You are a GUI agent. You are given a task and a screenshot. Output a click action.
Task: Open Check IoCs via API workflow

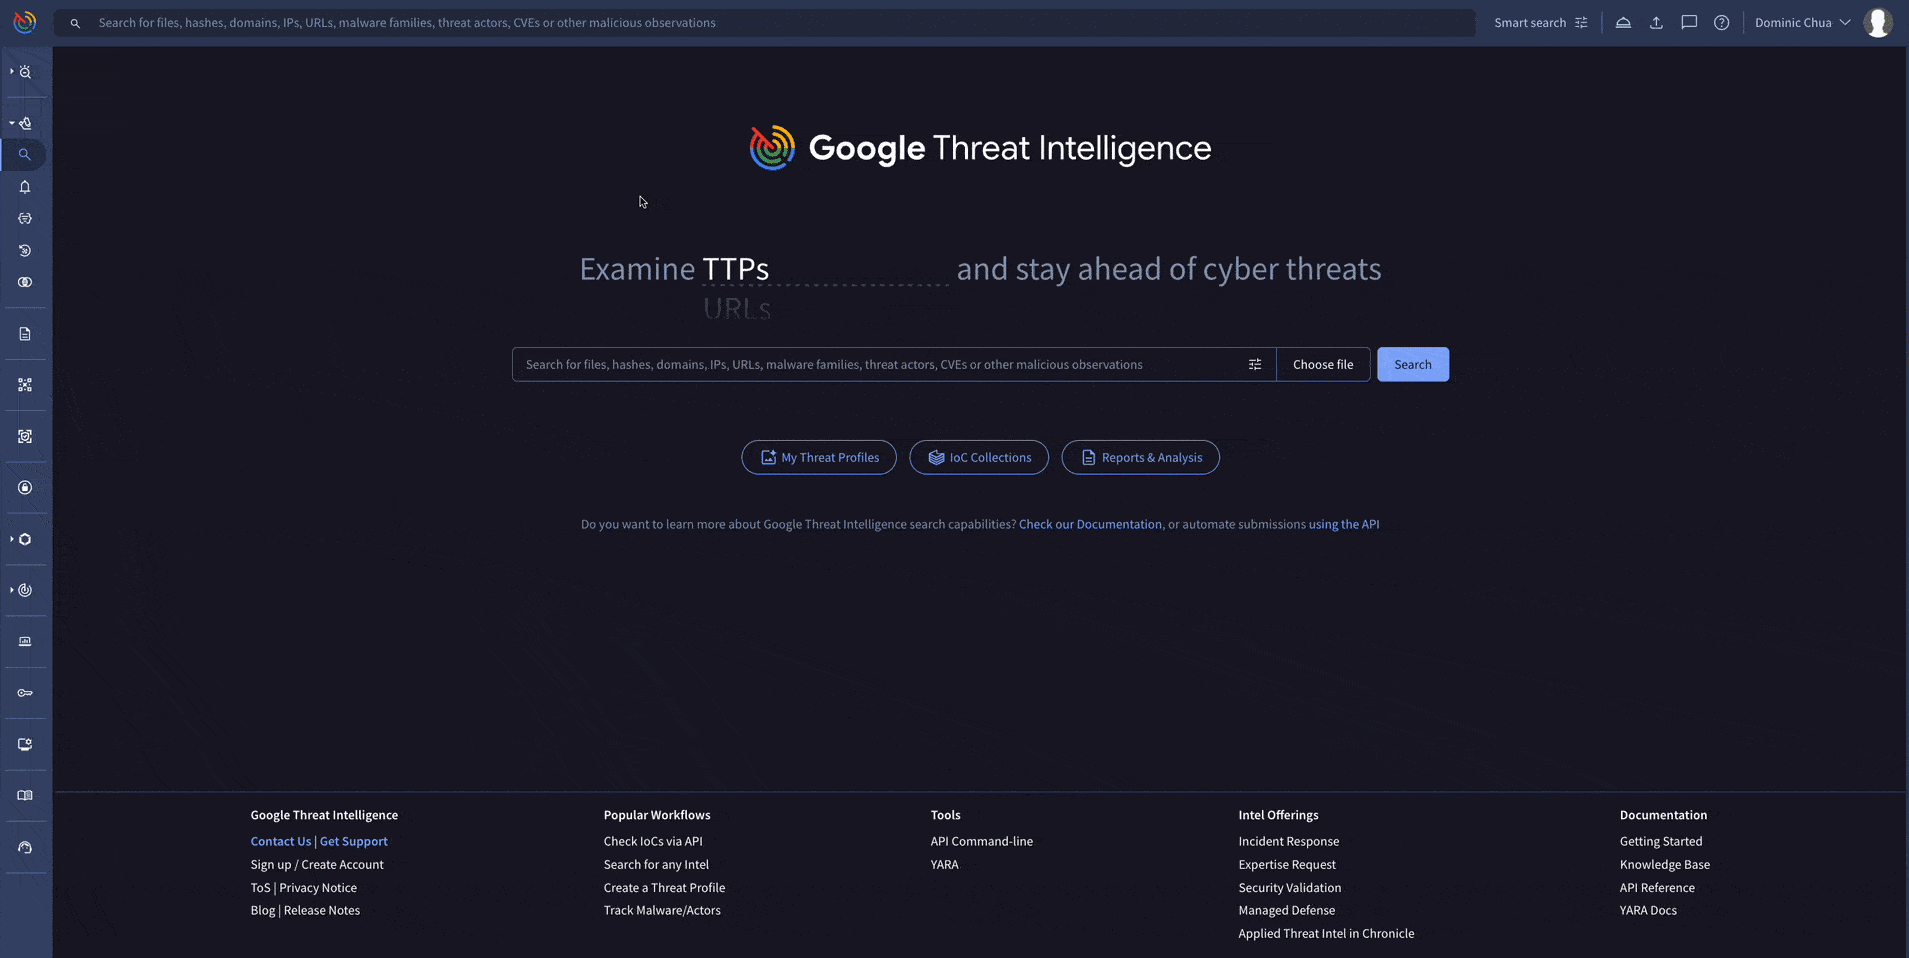point(653,842)
